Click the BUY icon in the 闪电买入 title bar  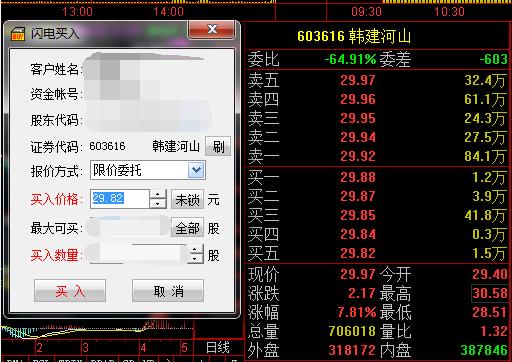click(x=17, y=33)
